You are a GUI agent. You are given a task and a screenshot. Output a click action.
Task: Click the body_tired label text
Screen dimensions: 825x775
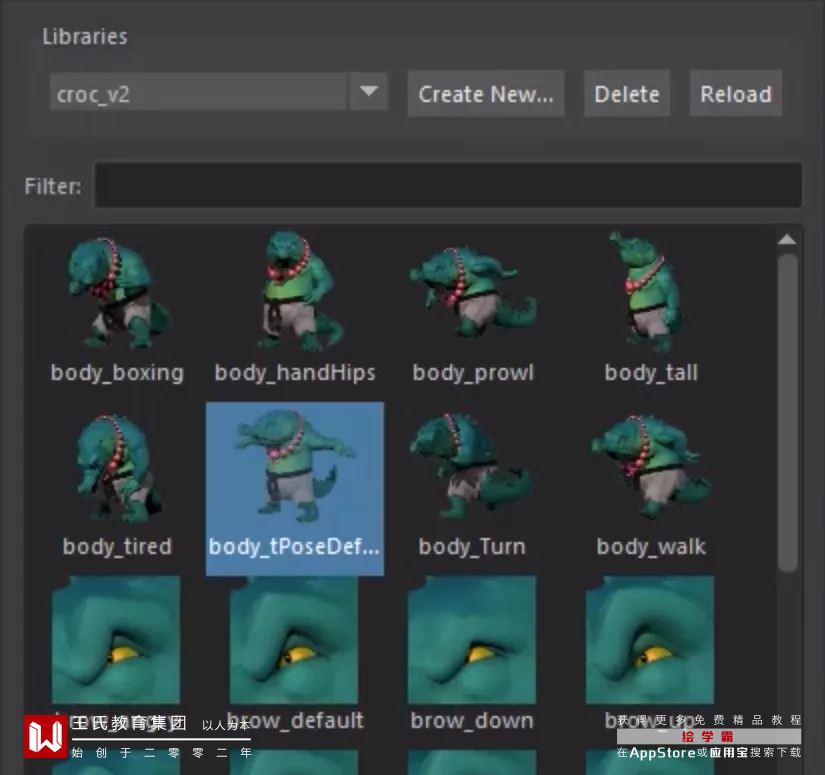[117, 547]
